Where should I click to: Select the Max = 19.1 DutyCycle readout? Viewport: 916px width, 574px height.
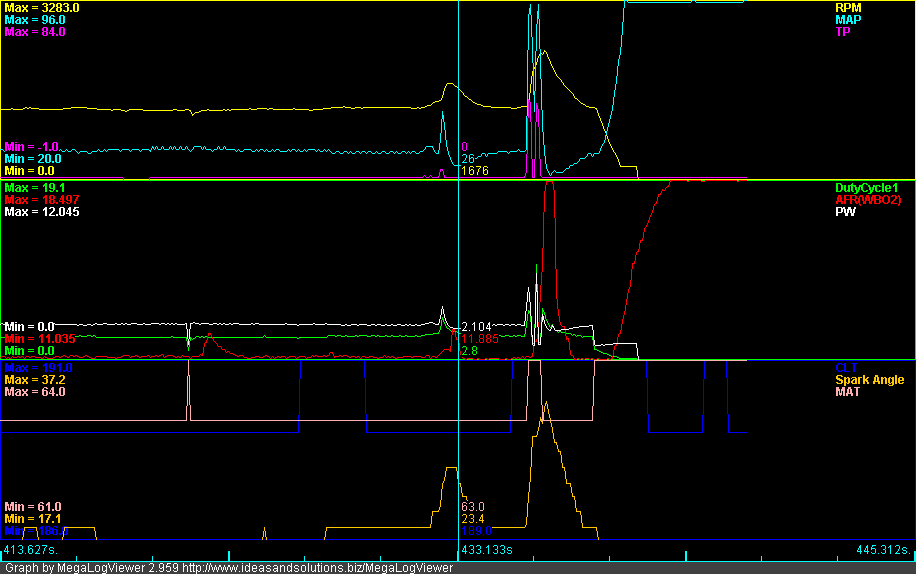35,187
